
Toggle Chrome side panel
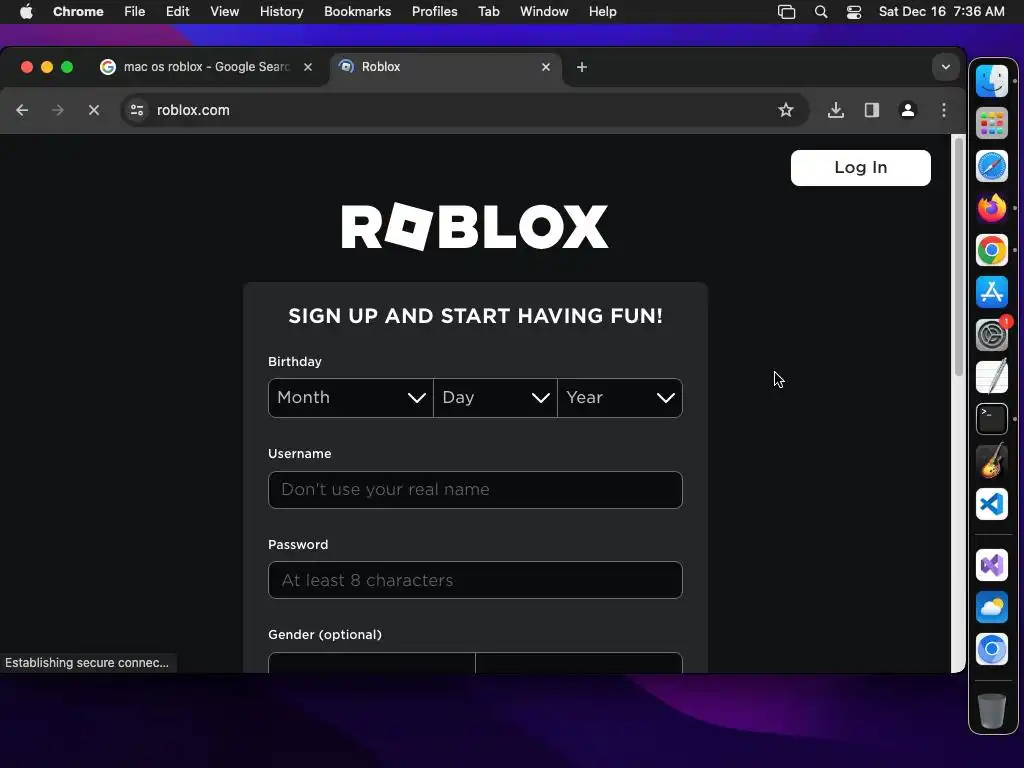click(x=872, y=110)
